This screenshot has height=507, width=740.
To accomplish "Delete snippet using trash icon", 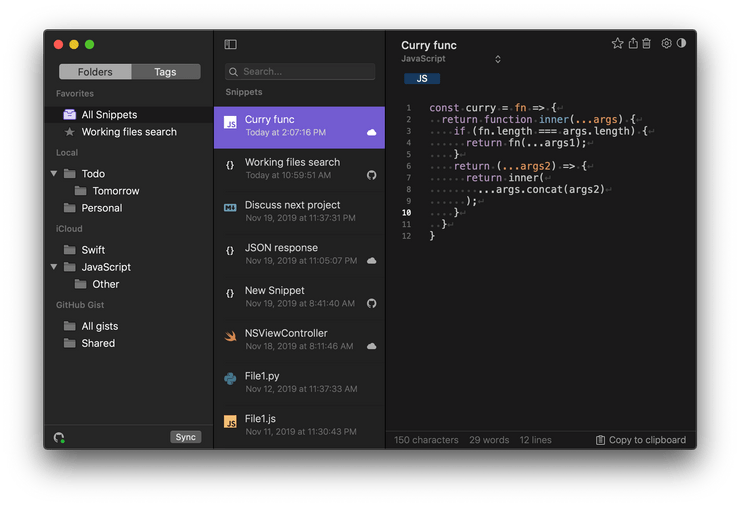I will [x=647, y=43].
